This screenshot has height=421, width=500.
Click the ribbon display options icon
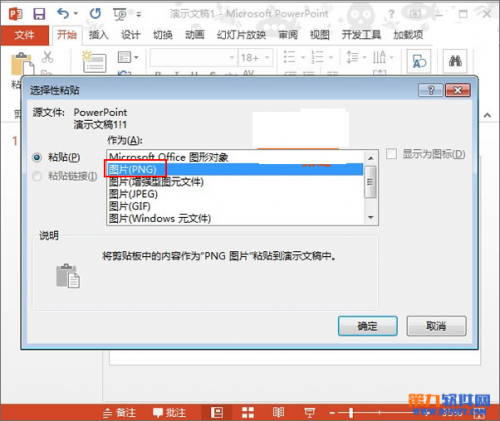click(x=415, y=14)
